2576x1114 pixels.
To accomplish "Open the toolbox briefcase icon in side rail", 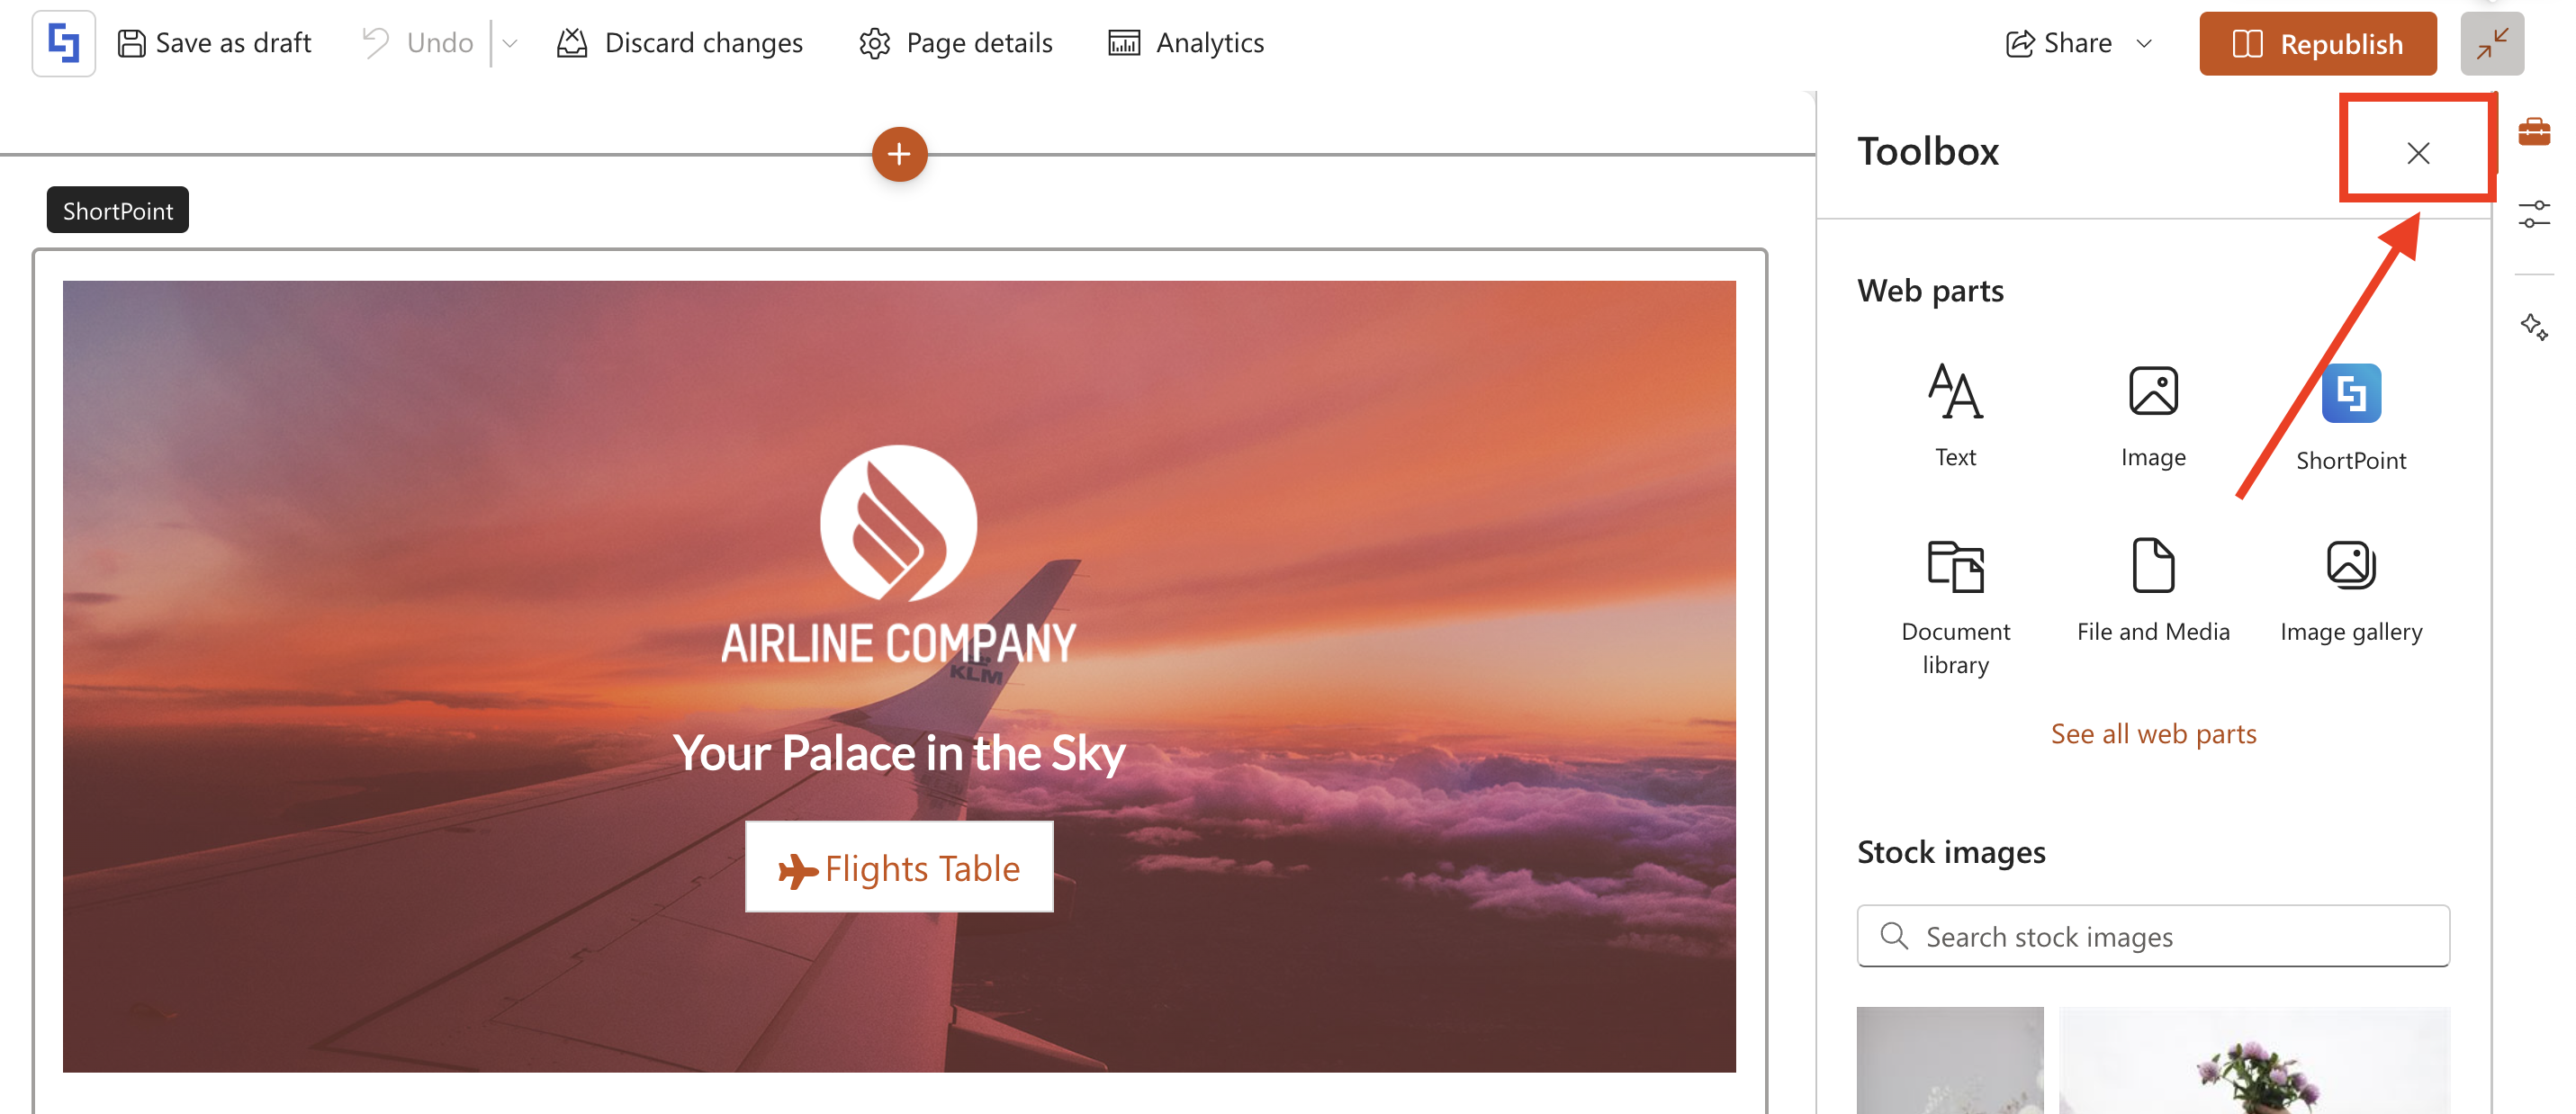I will point(2533,131).
